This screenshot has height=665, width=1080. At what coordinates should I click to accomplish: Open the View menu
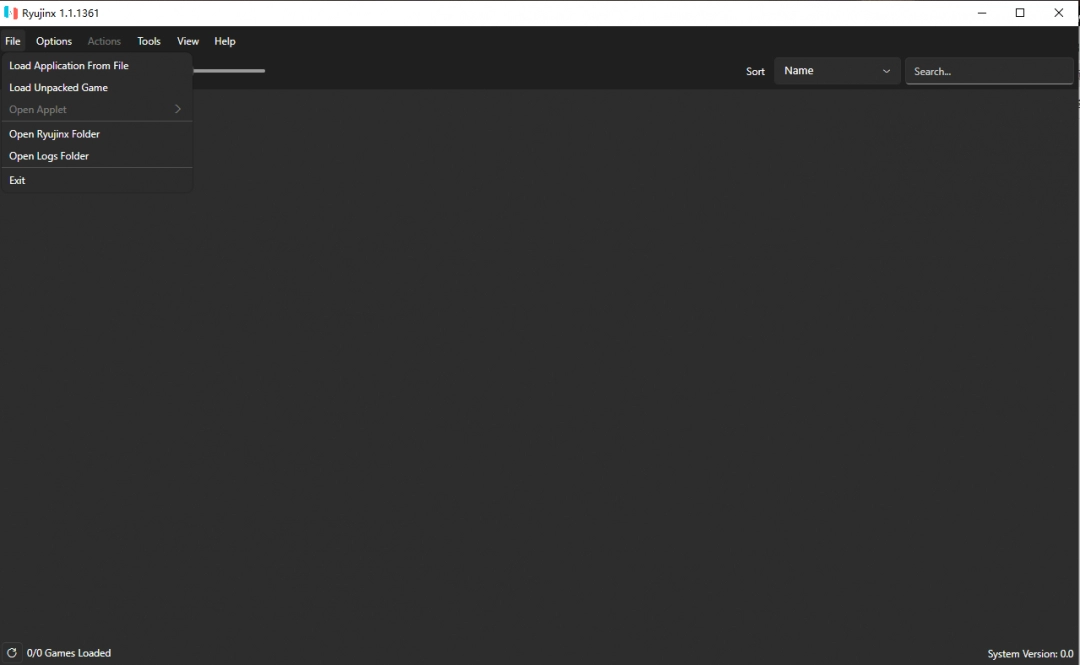188,41
